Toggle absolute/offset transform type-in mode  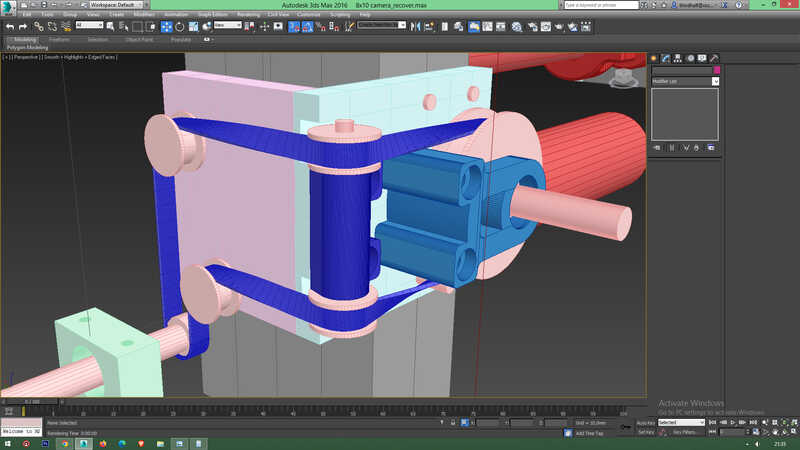click(x=464, y=423)
